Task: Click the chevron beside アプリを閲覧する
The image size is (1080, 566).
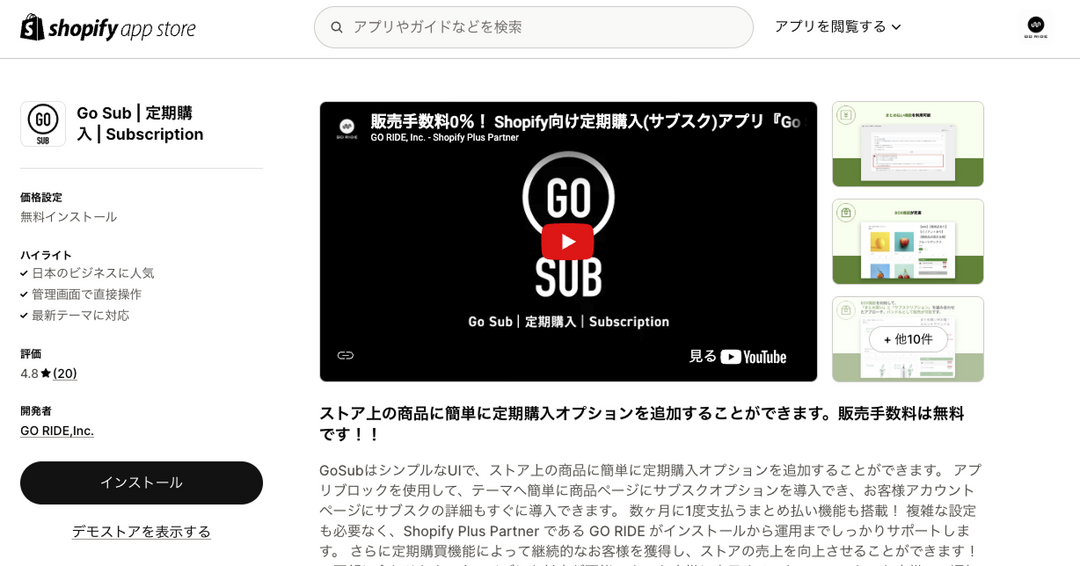Action: pos(895,28)
